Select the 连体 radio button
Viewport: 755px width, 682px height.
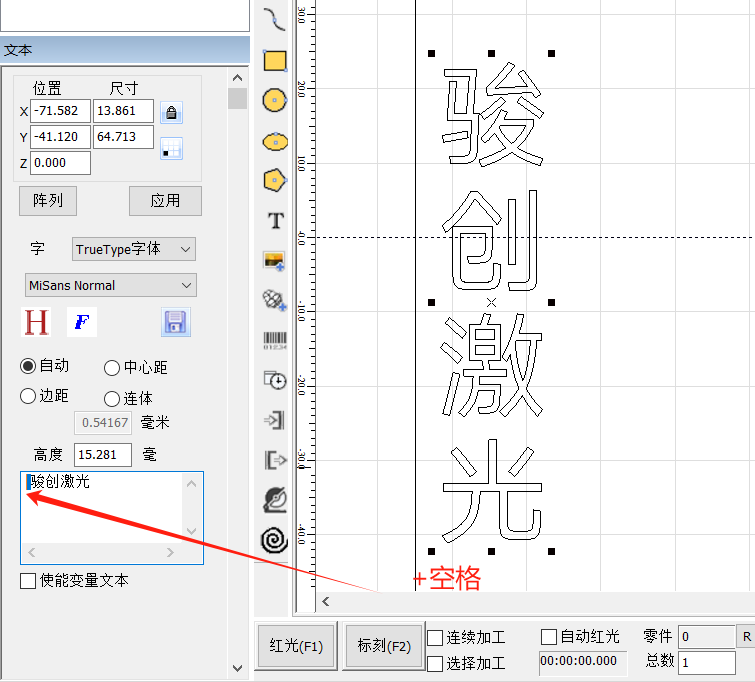112,399
